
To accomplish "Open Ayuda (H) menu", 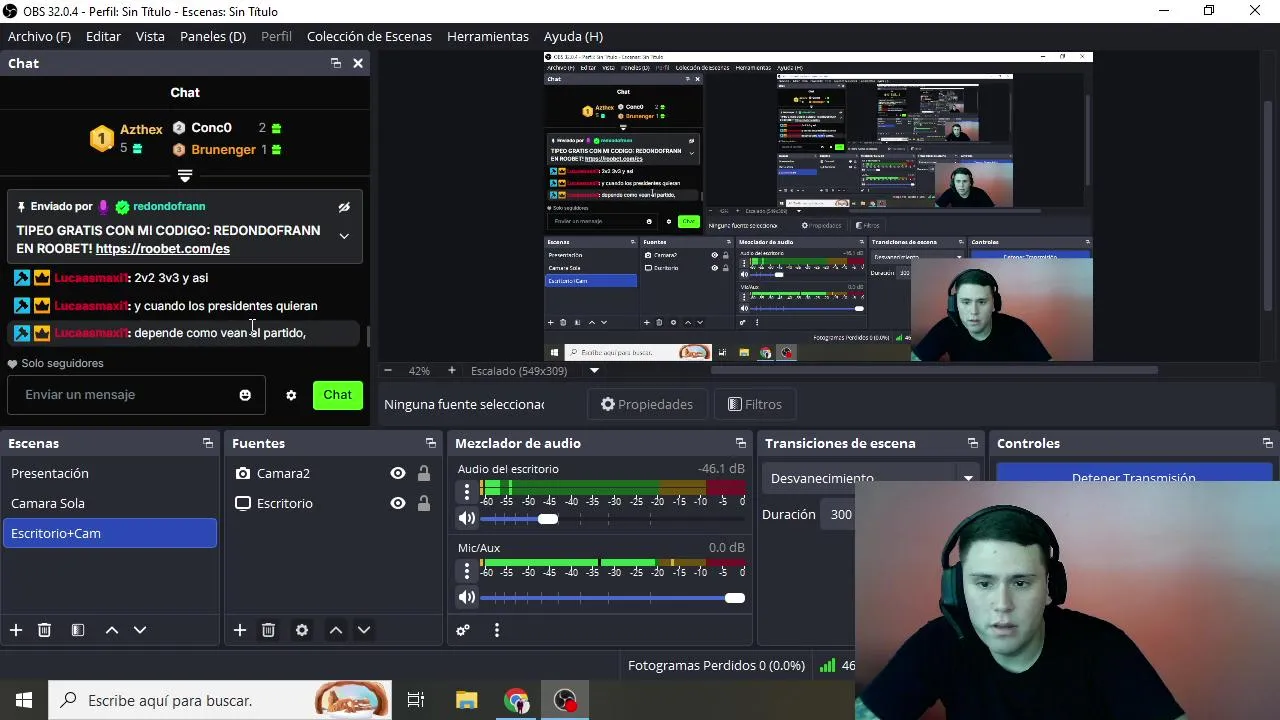I will point(573,36).
